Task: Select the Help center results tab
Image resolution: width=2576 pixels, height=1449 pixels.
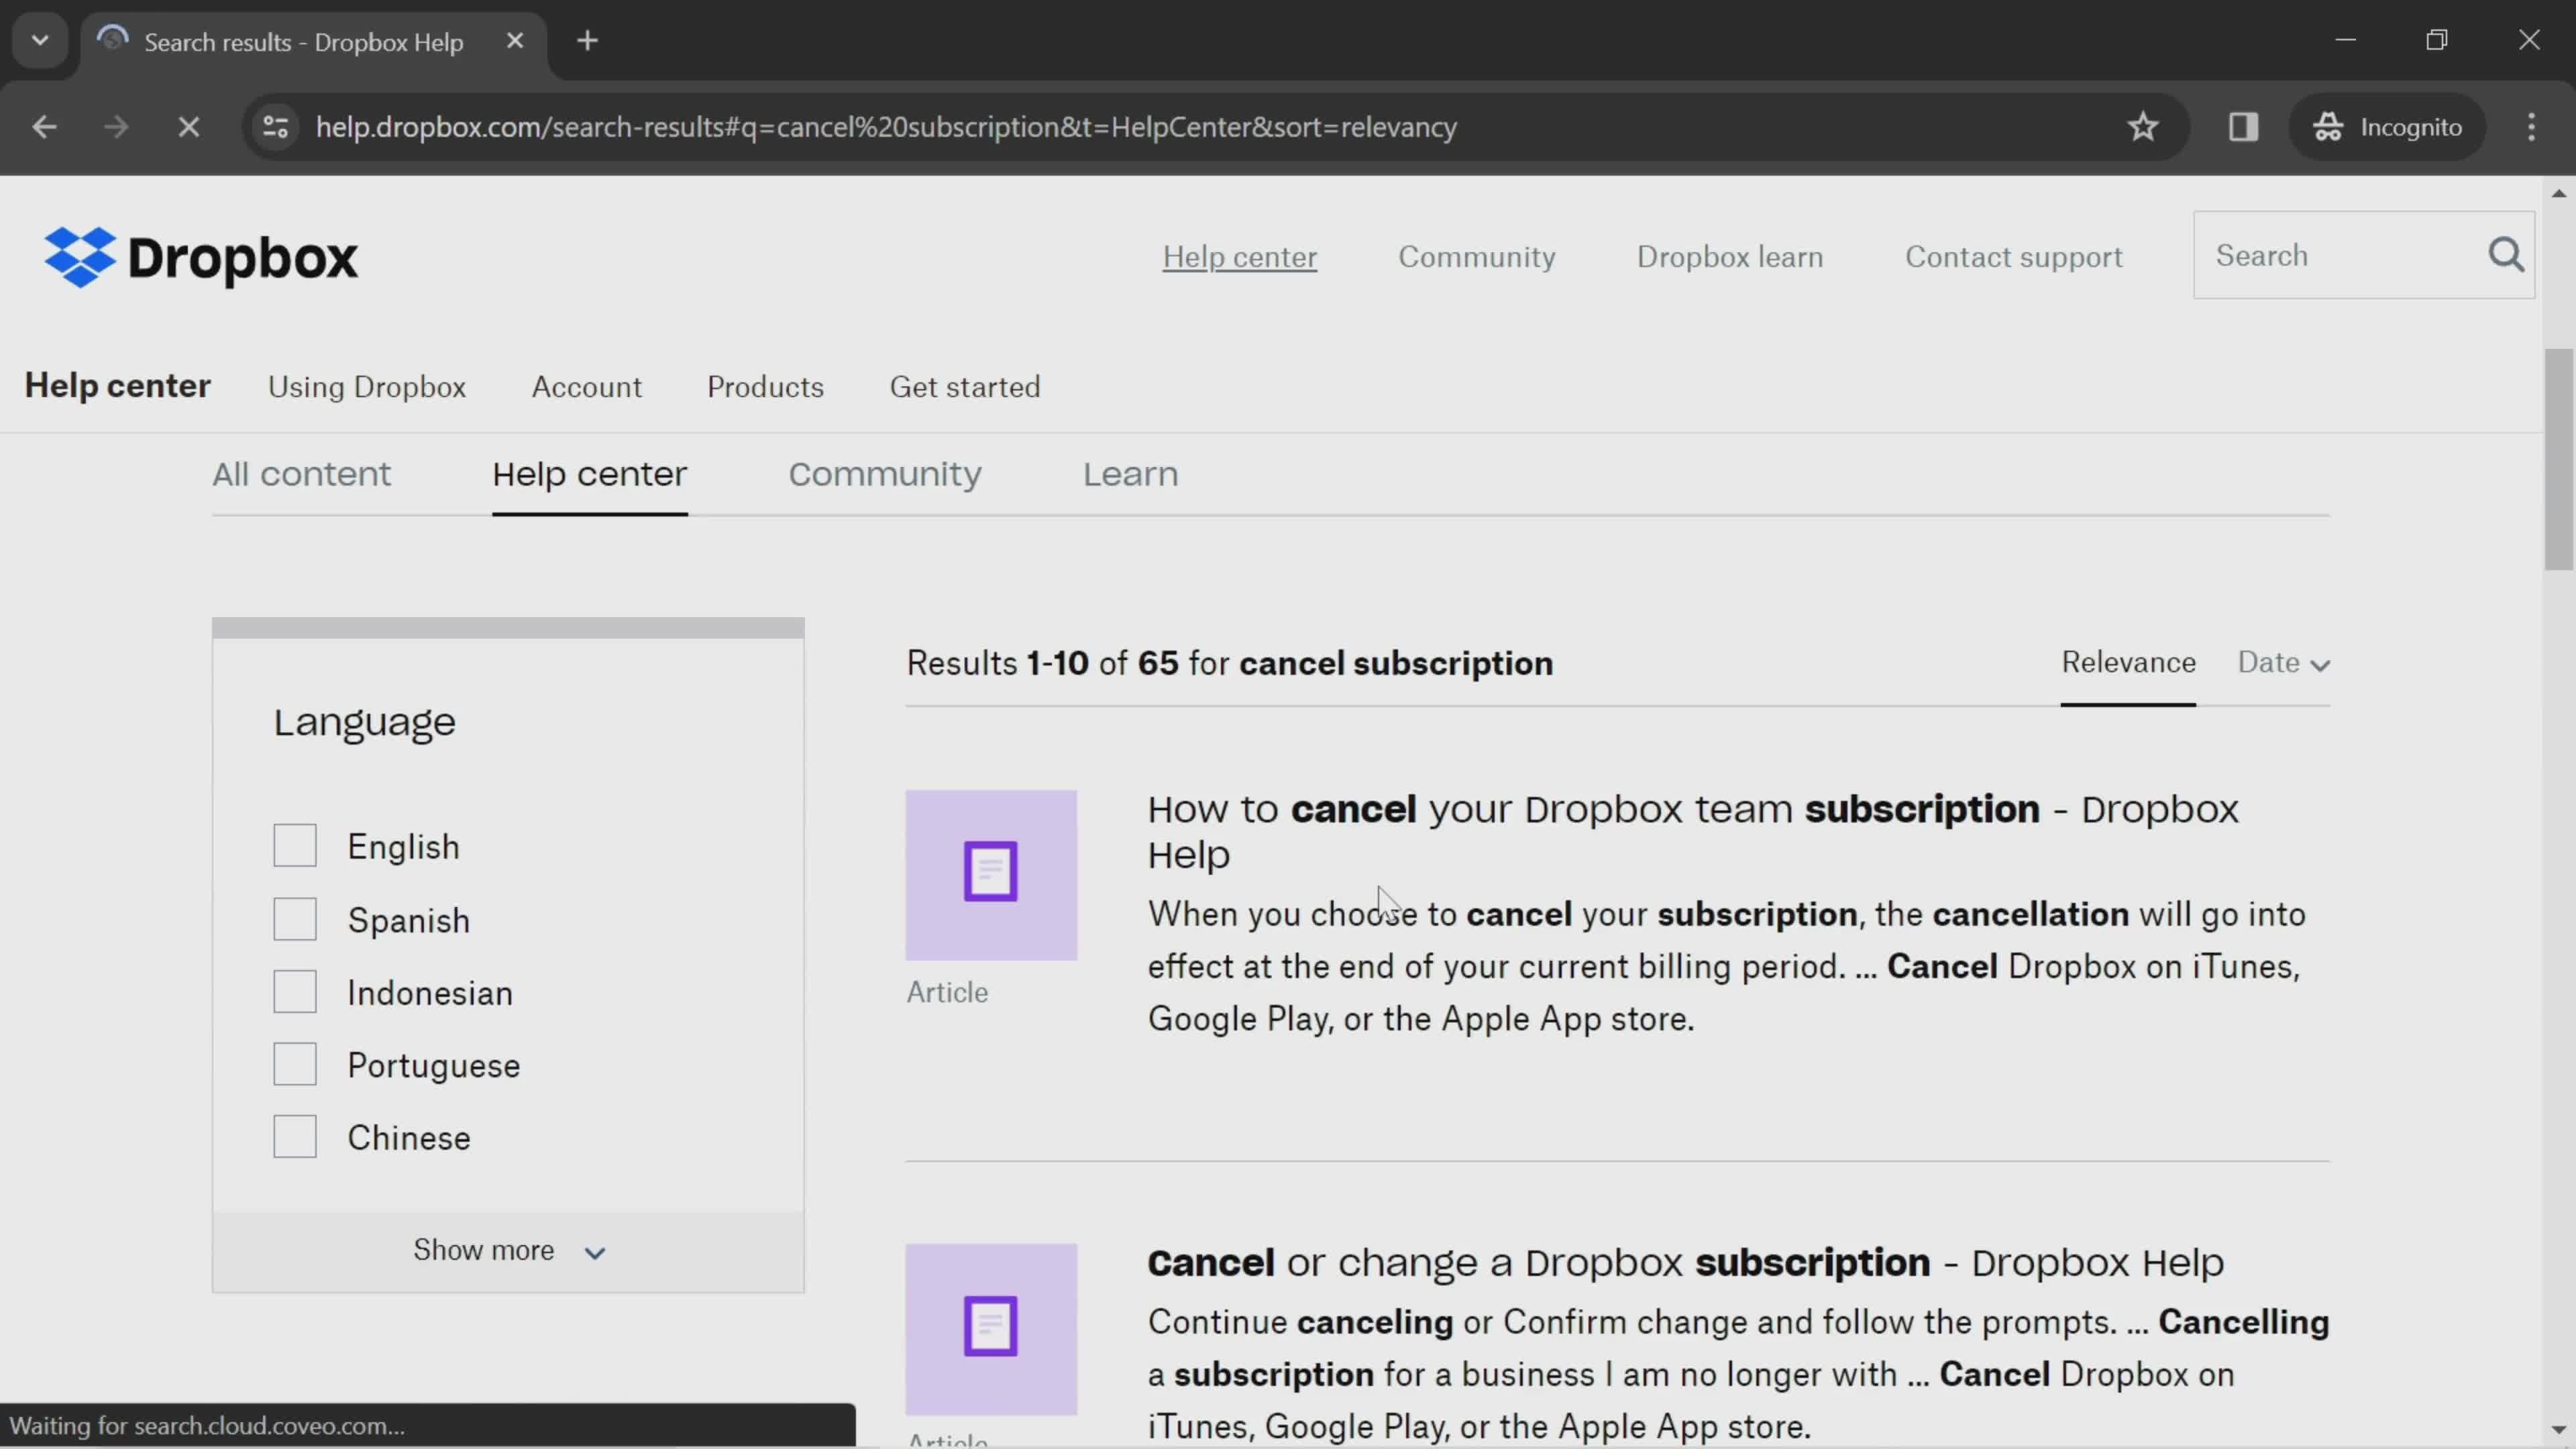Action: [589, 474]
